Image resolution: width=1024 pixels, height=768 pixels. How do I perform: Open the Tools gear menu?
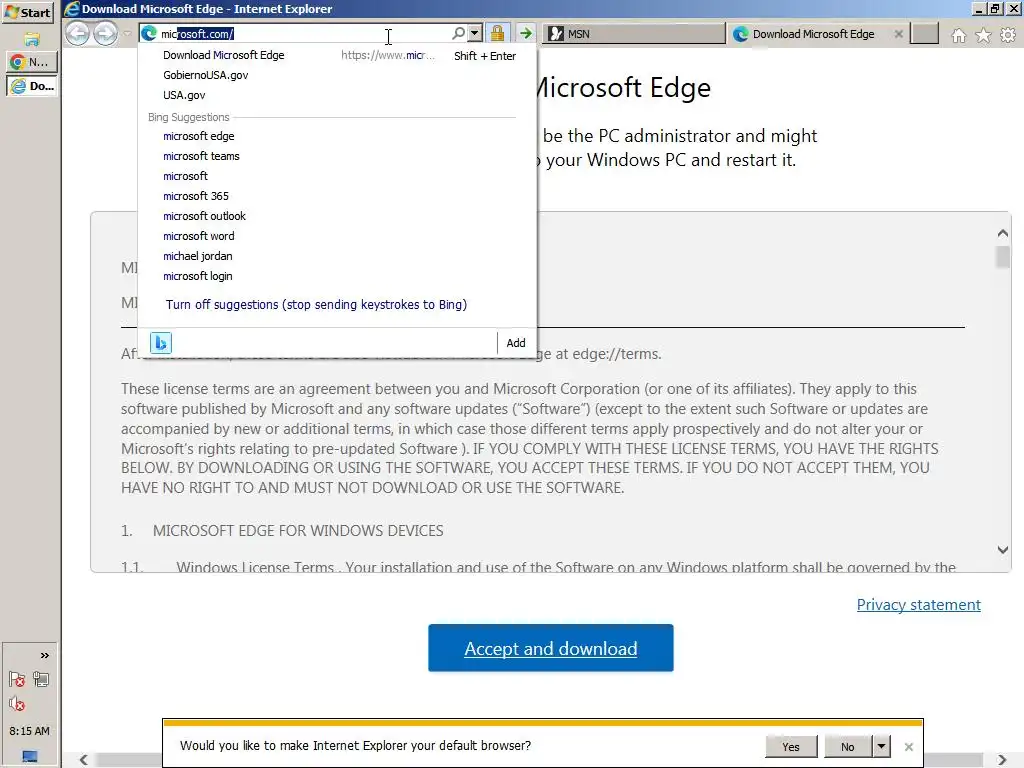point(1008,35)
